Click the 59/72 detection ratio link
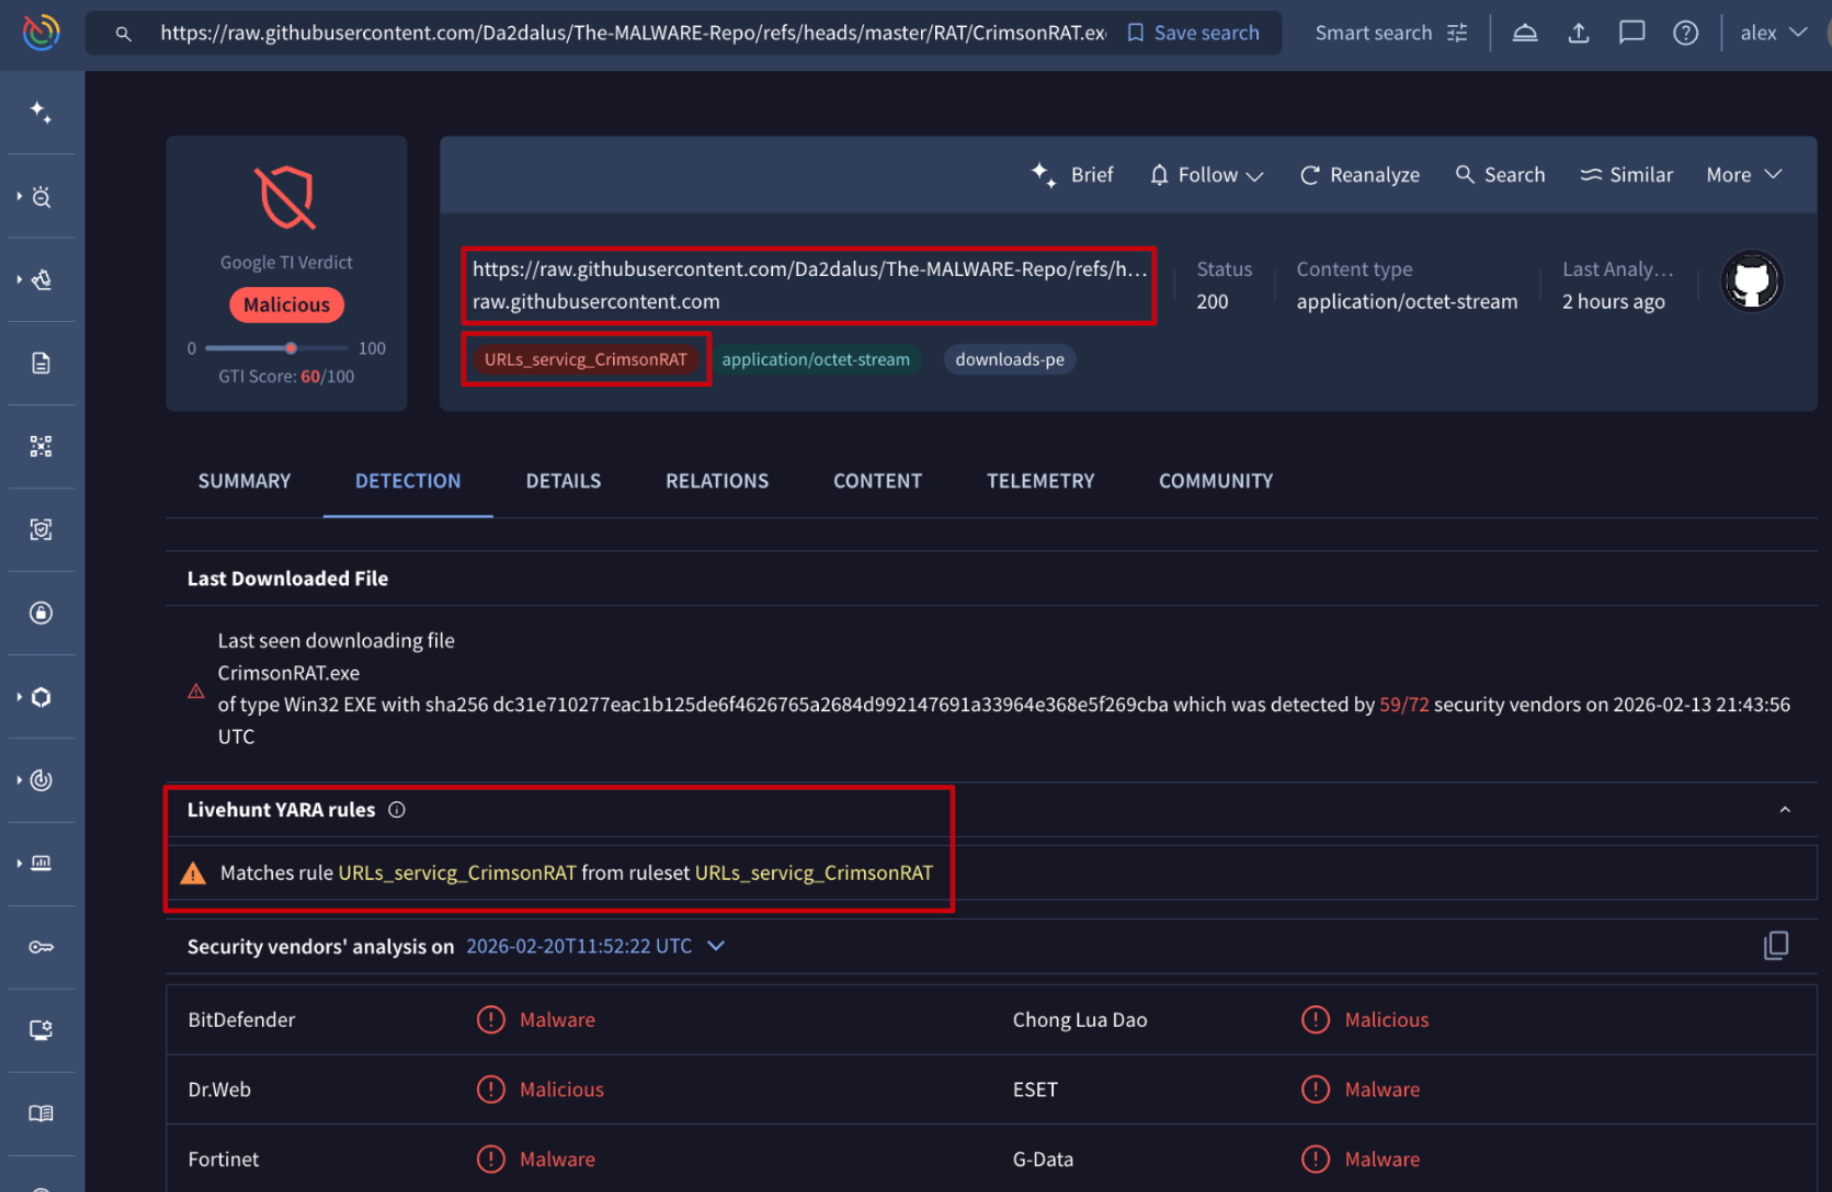This screenshot has height=1192, width=1832. [x=1404, y=705]
